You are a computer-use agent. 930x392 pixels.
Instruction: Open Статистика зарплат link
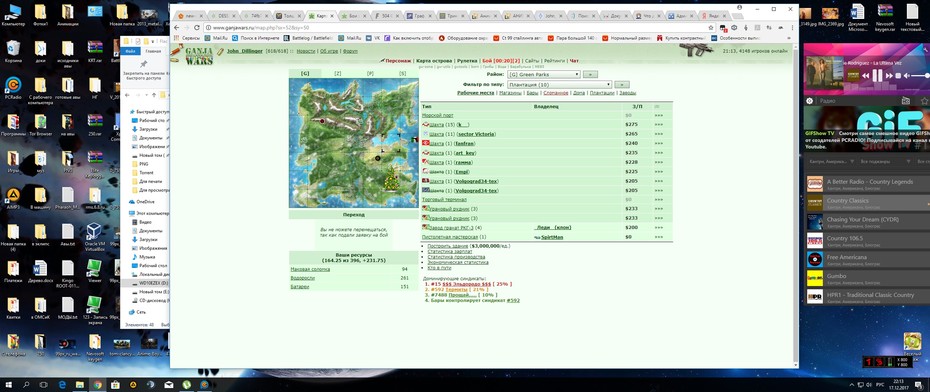pos(450,251)
